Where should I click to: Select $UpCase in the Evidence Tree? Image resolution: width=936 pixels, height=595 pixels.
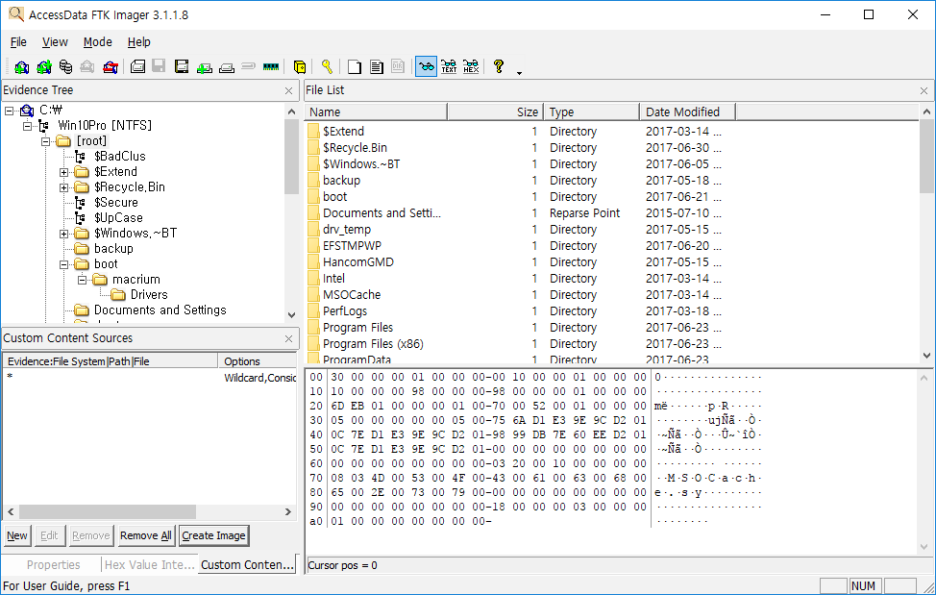(x=118, y=218)
